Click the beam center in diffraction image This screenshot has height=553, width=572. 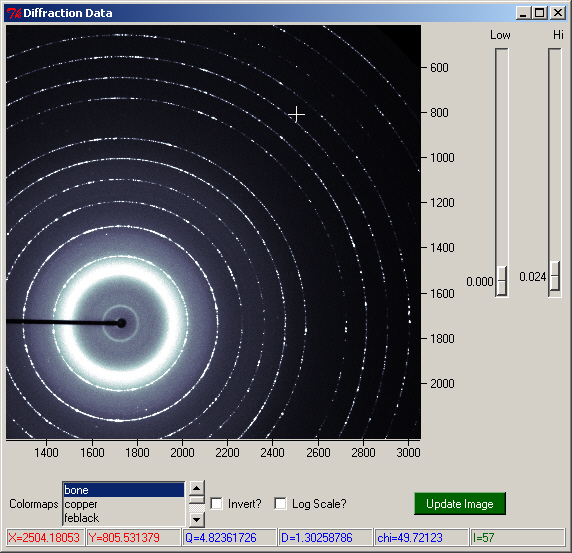click(x=121, y=323)
